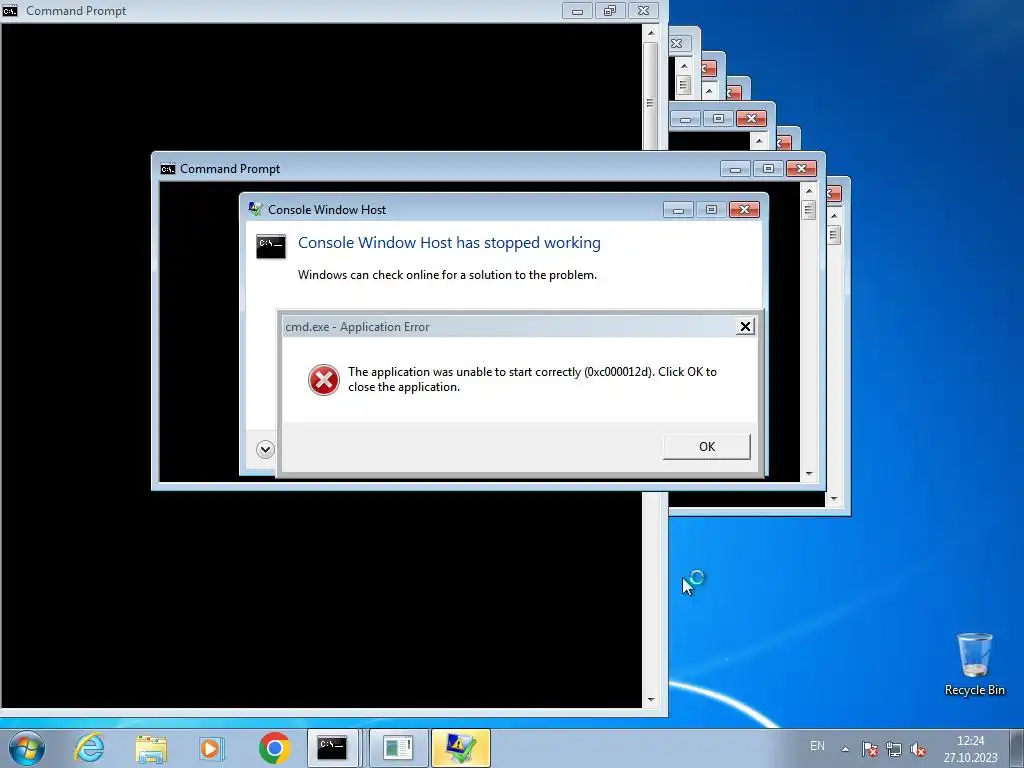Screen dimensions: 1024x768
Task: Click the error message with code 0xc000012d
Action: pyautogui.click(x=532, y=379)
